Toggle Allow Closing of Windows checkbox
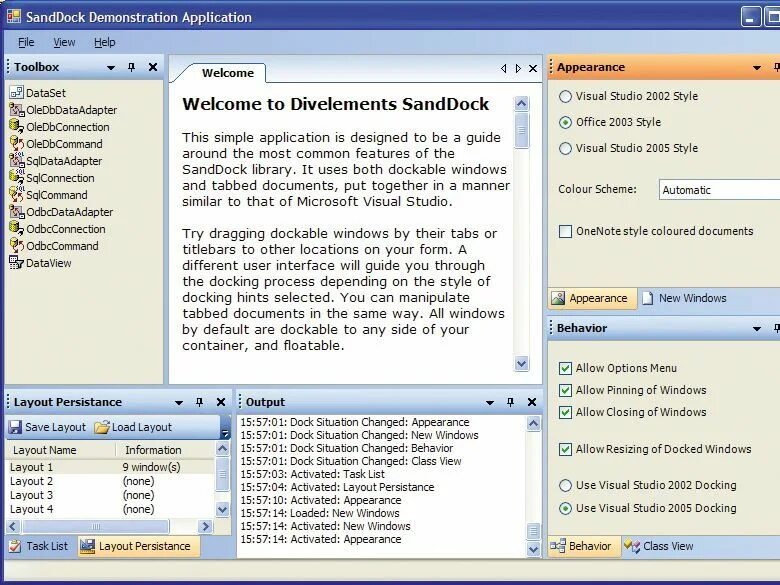The image size is (780, 585). point(565,412)
